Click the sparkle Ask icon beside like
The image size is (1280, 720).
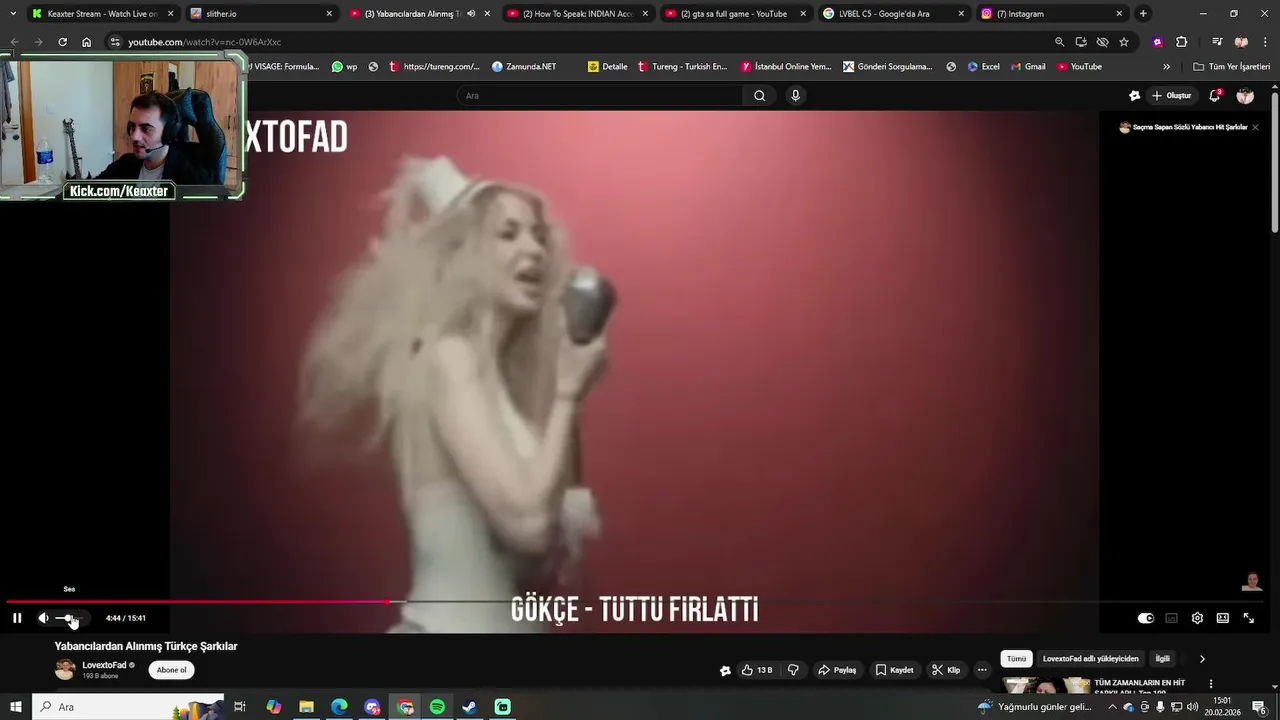point(725,670)
